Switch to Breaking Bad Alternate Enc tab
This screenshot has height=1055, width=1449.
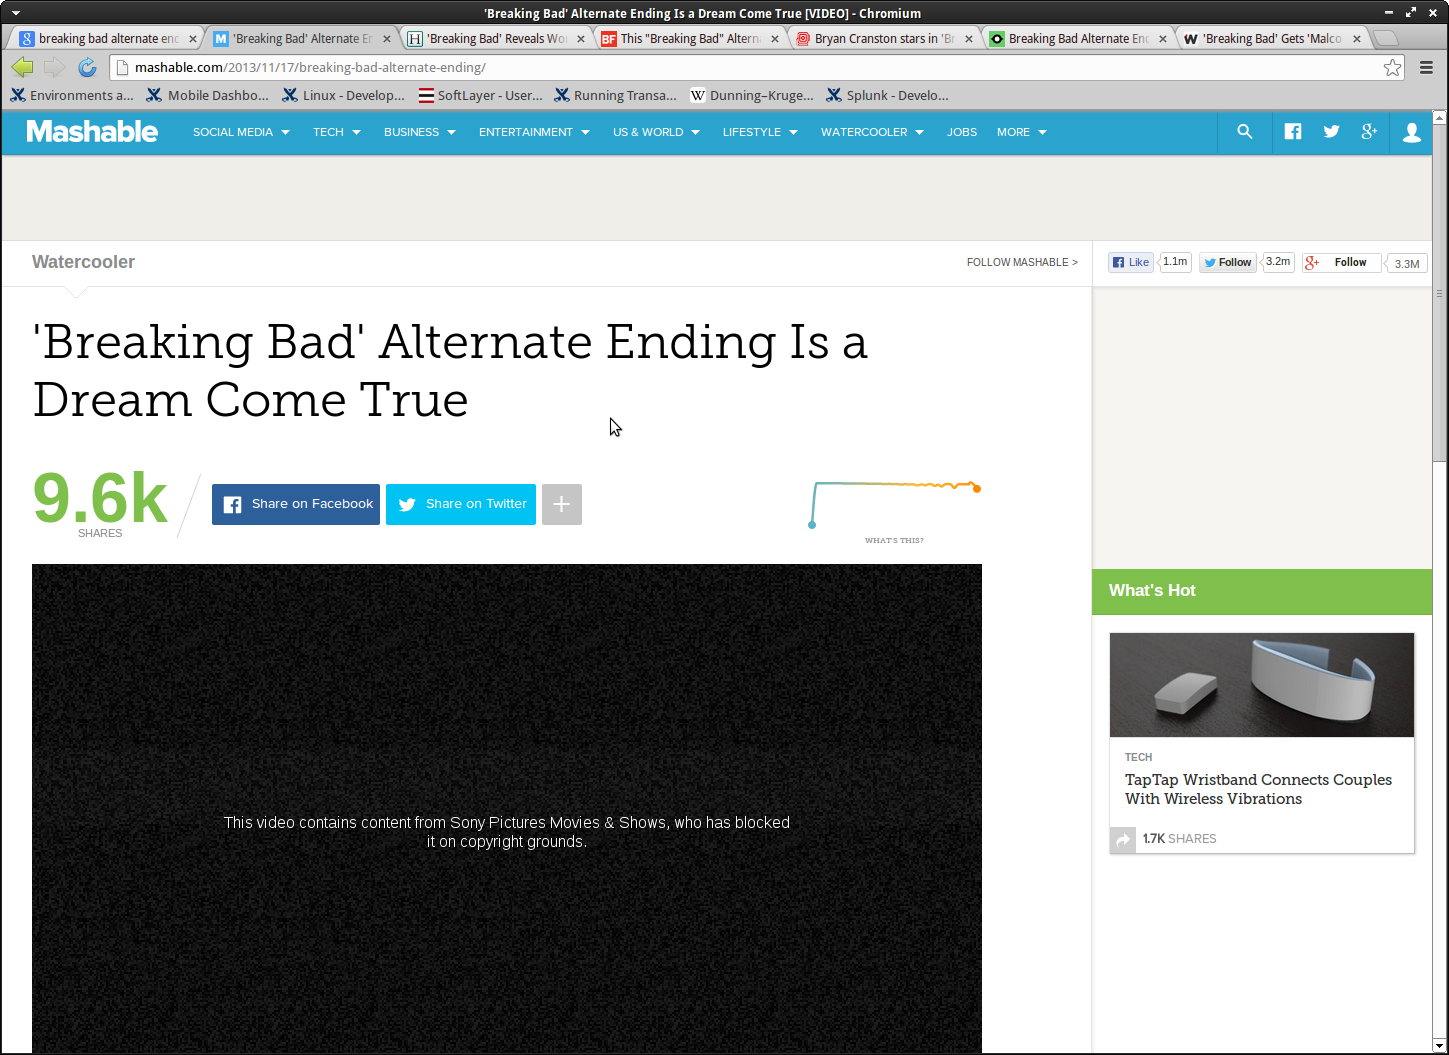pos(1078,39)
